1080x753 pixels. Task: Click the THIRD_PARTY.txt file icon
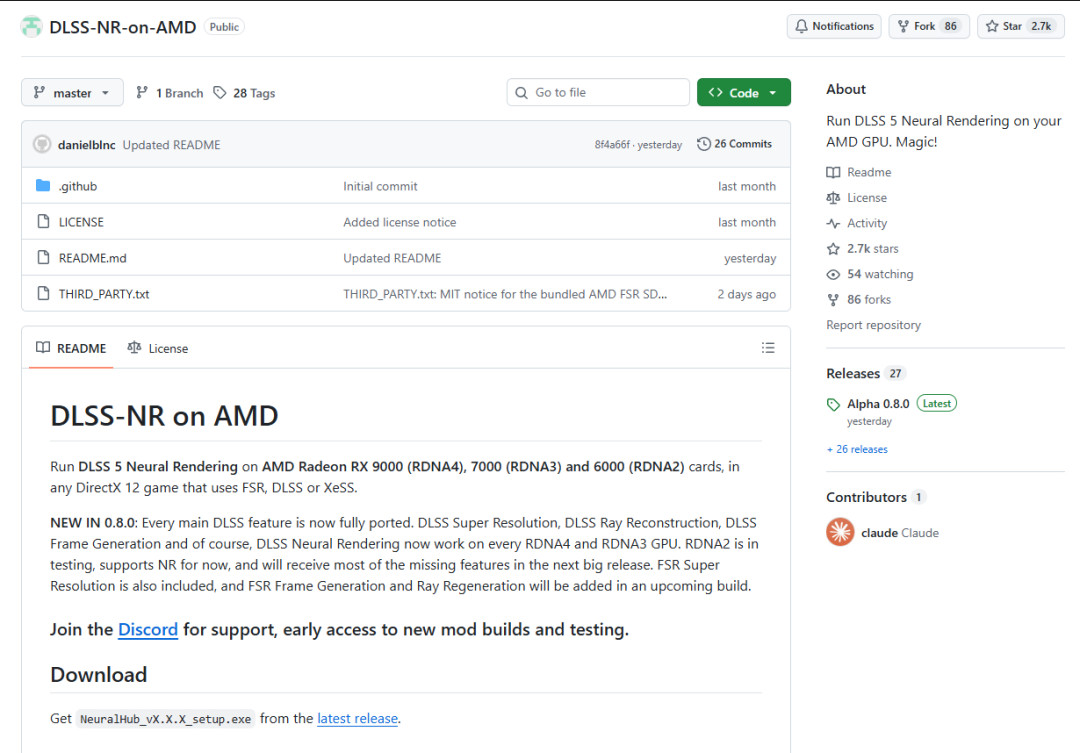(x=43, y=293)
